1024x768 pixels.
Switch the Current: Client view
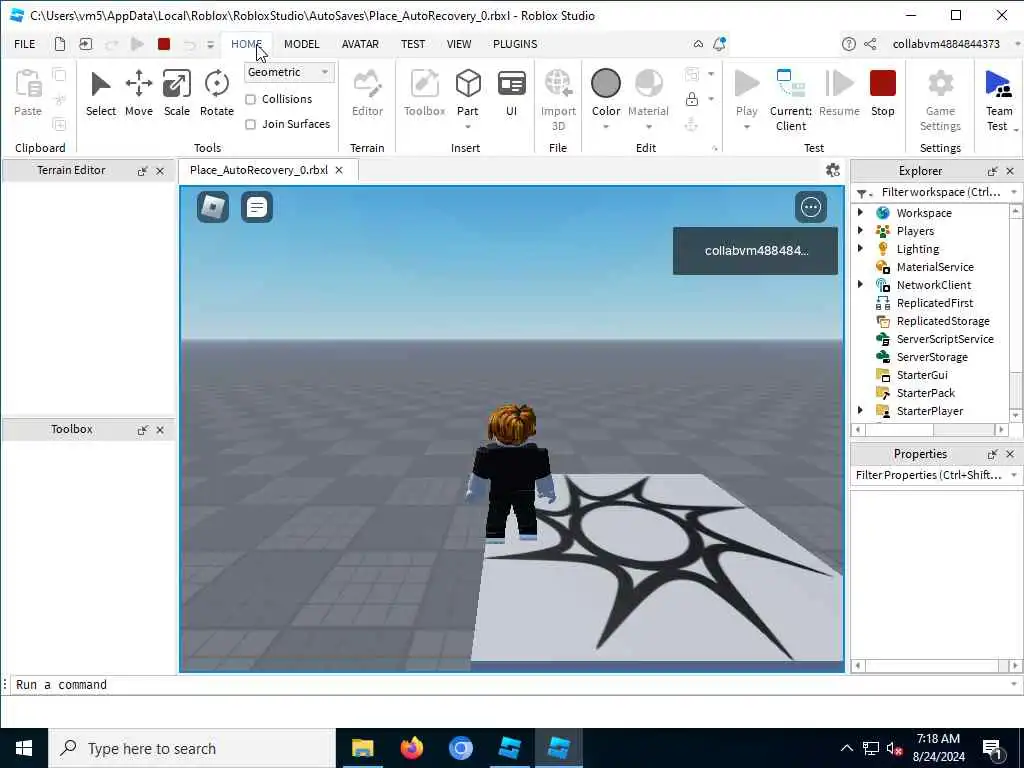[x=791, y=100]
